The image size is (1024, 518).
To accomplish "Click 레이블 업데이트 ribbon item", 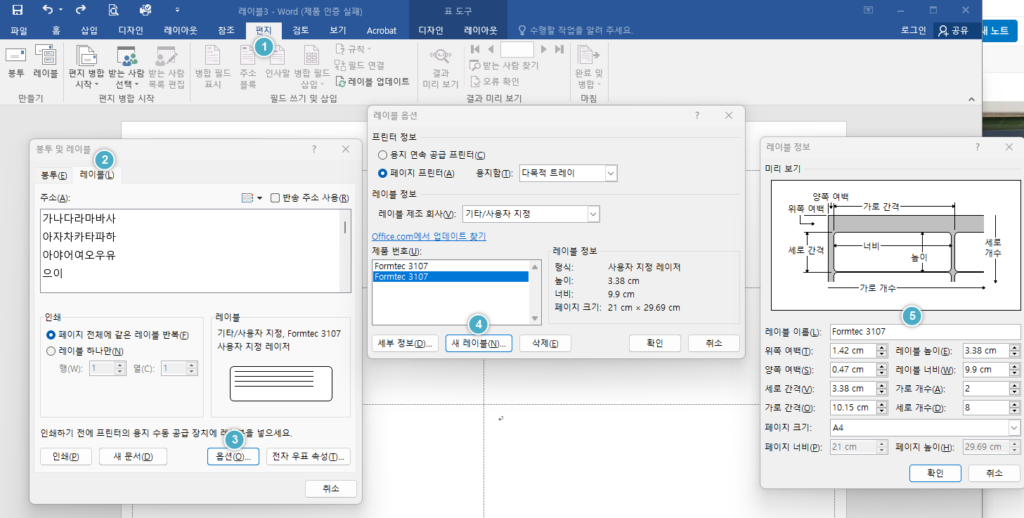I will (373, 82).
